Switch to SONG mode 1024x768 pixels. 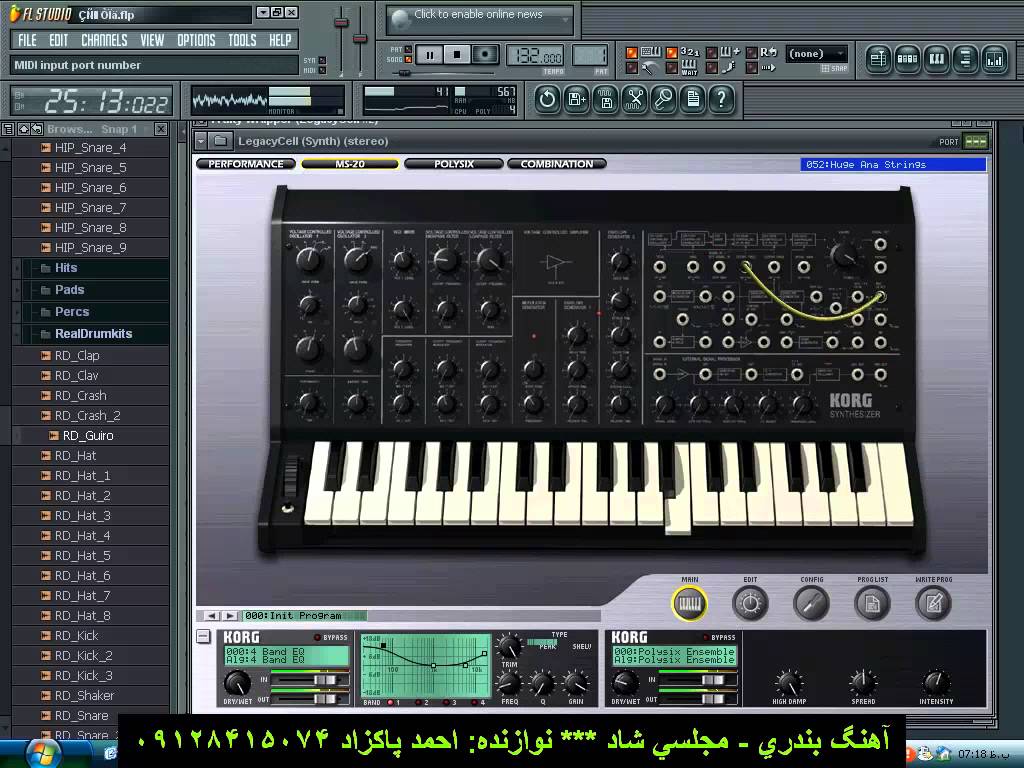[408, 59]
